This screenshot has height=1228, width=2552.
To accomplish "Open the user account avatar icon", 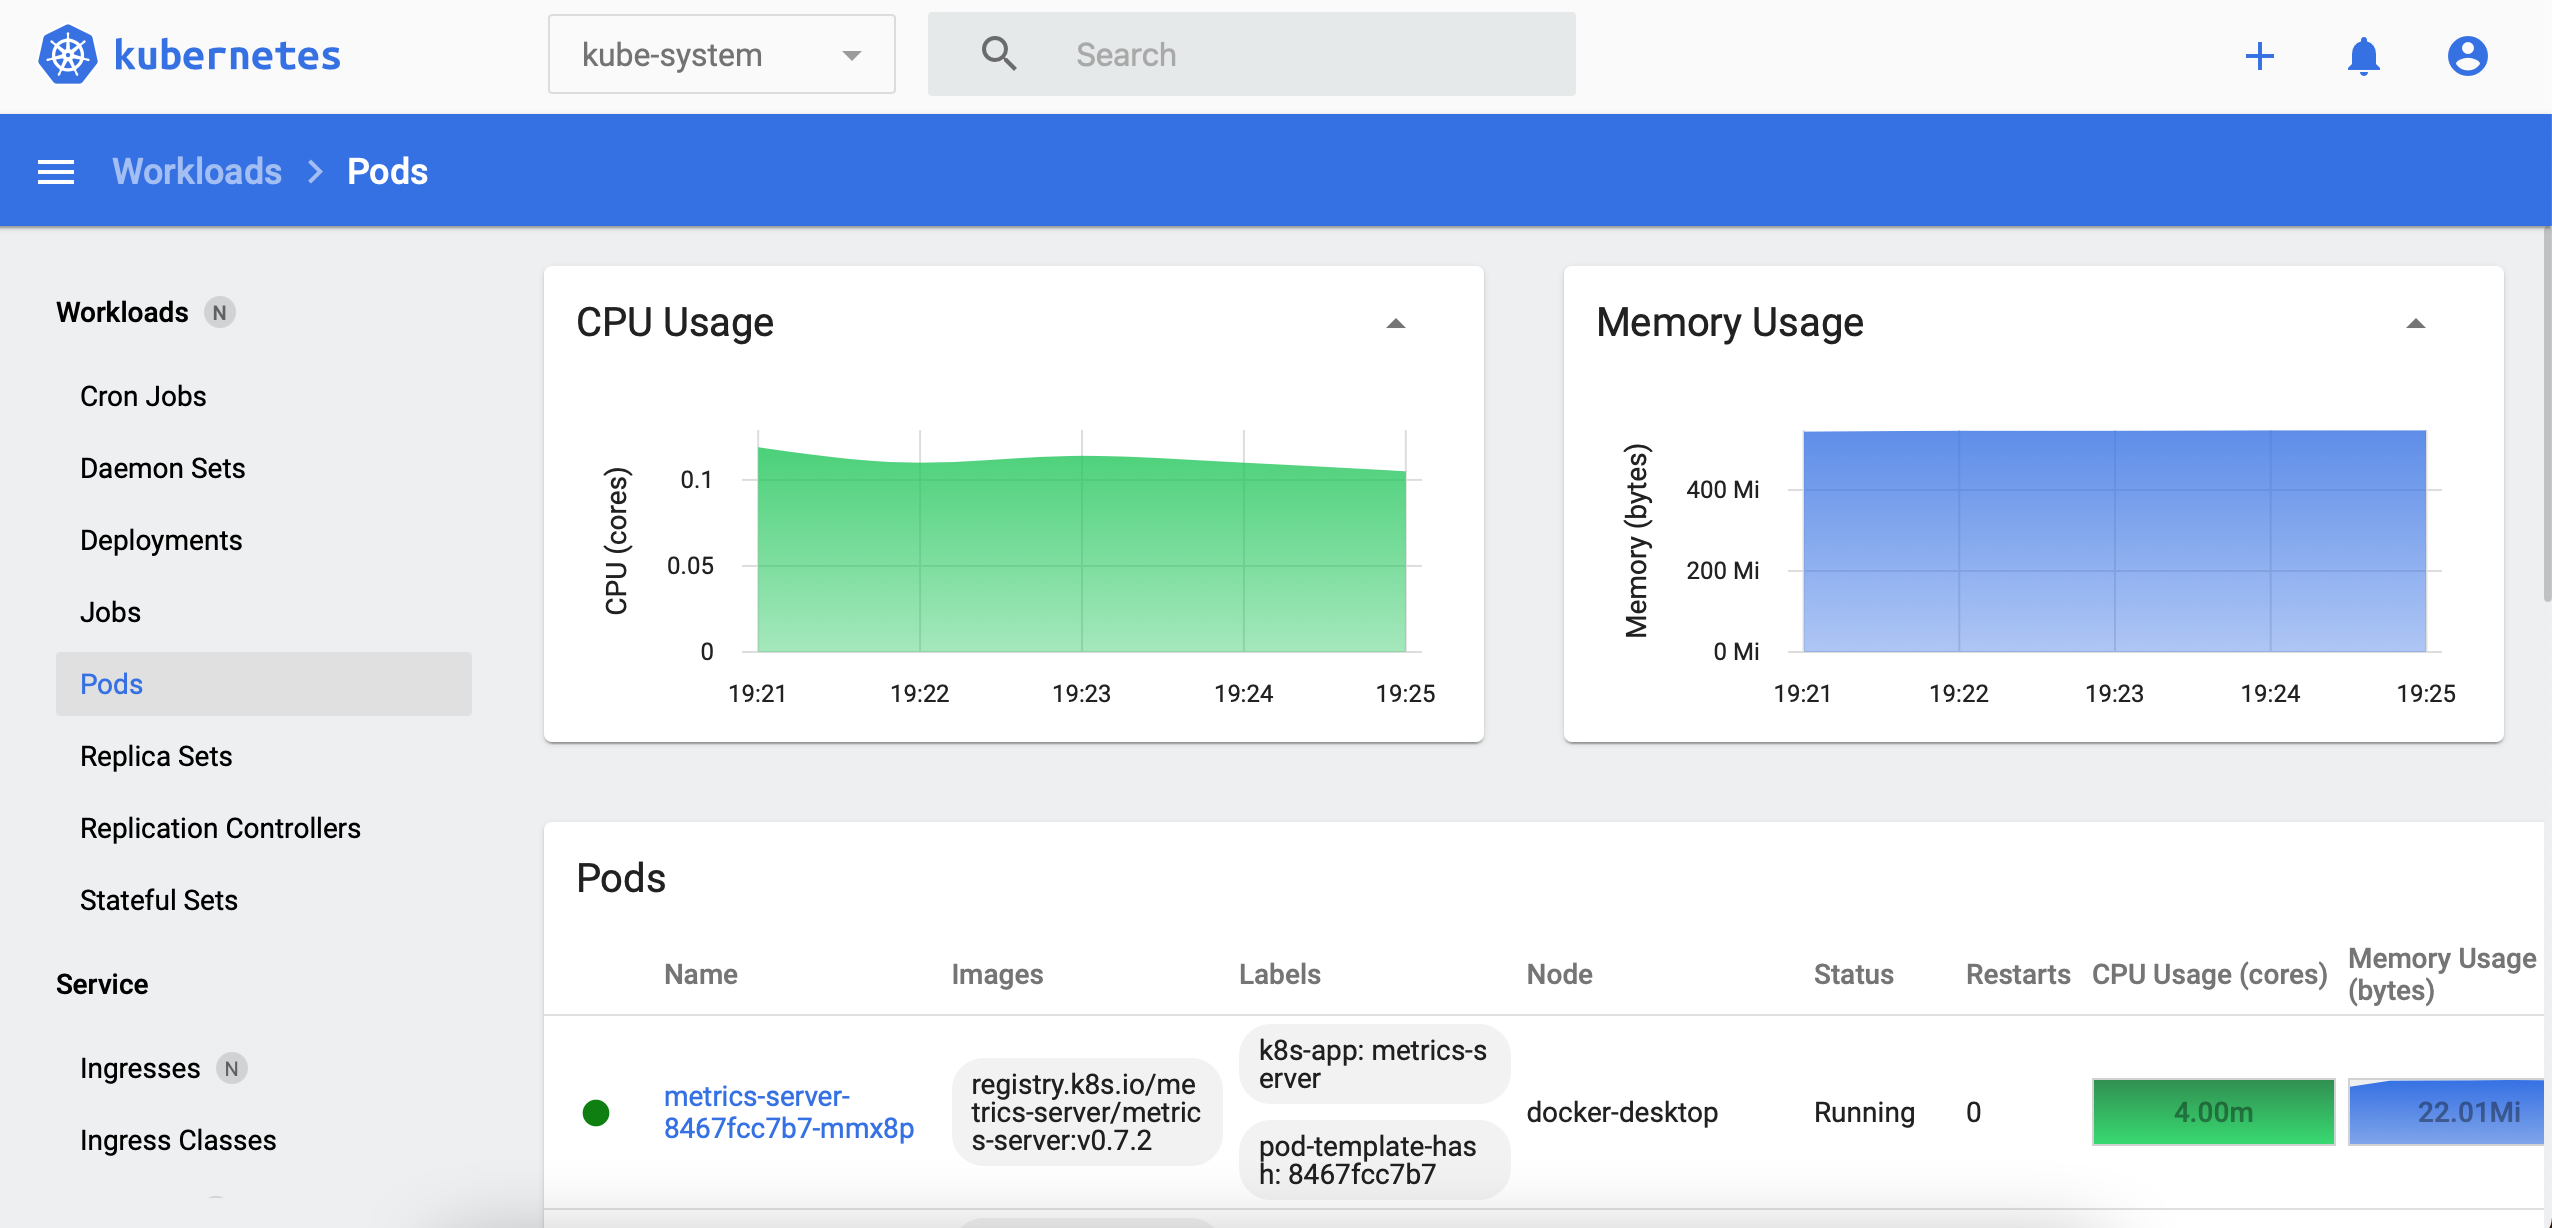I will (2467, 55).
